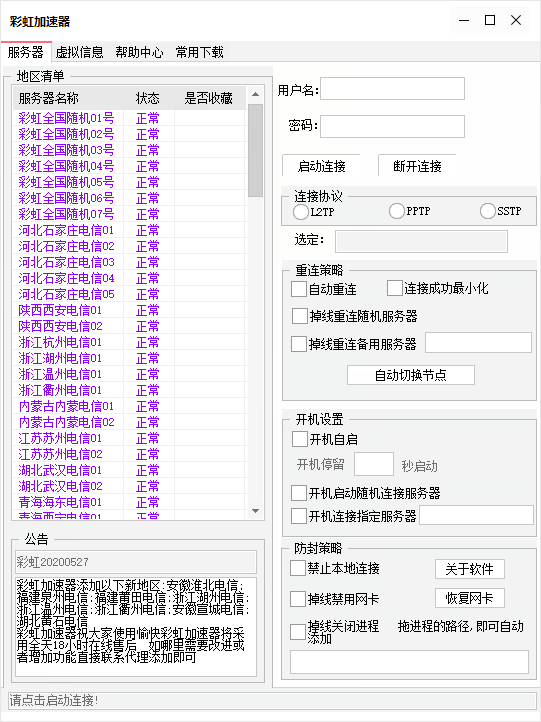
Task: Select server 彩虹全国随机02号
Action: [x=66, y=134]
